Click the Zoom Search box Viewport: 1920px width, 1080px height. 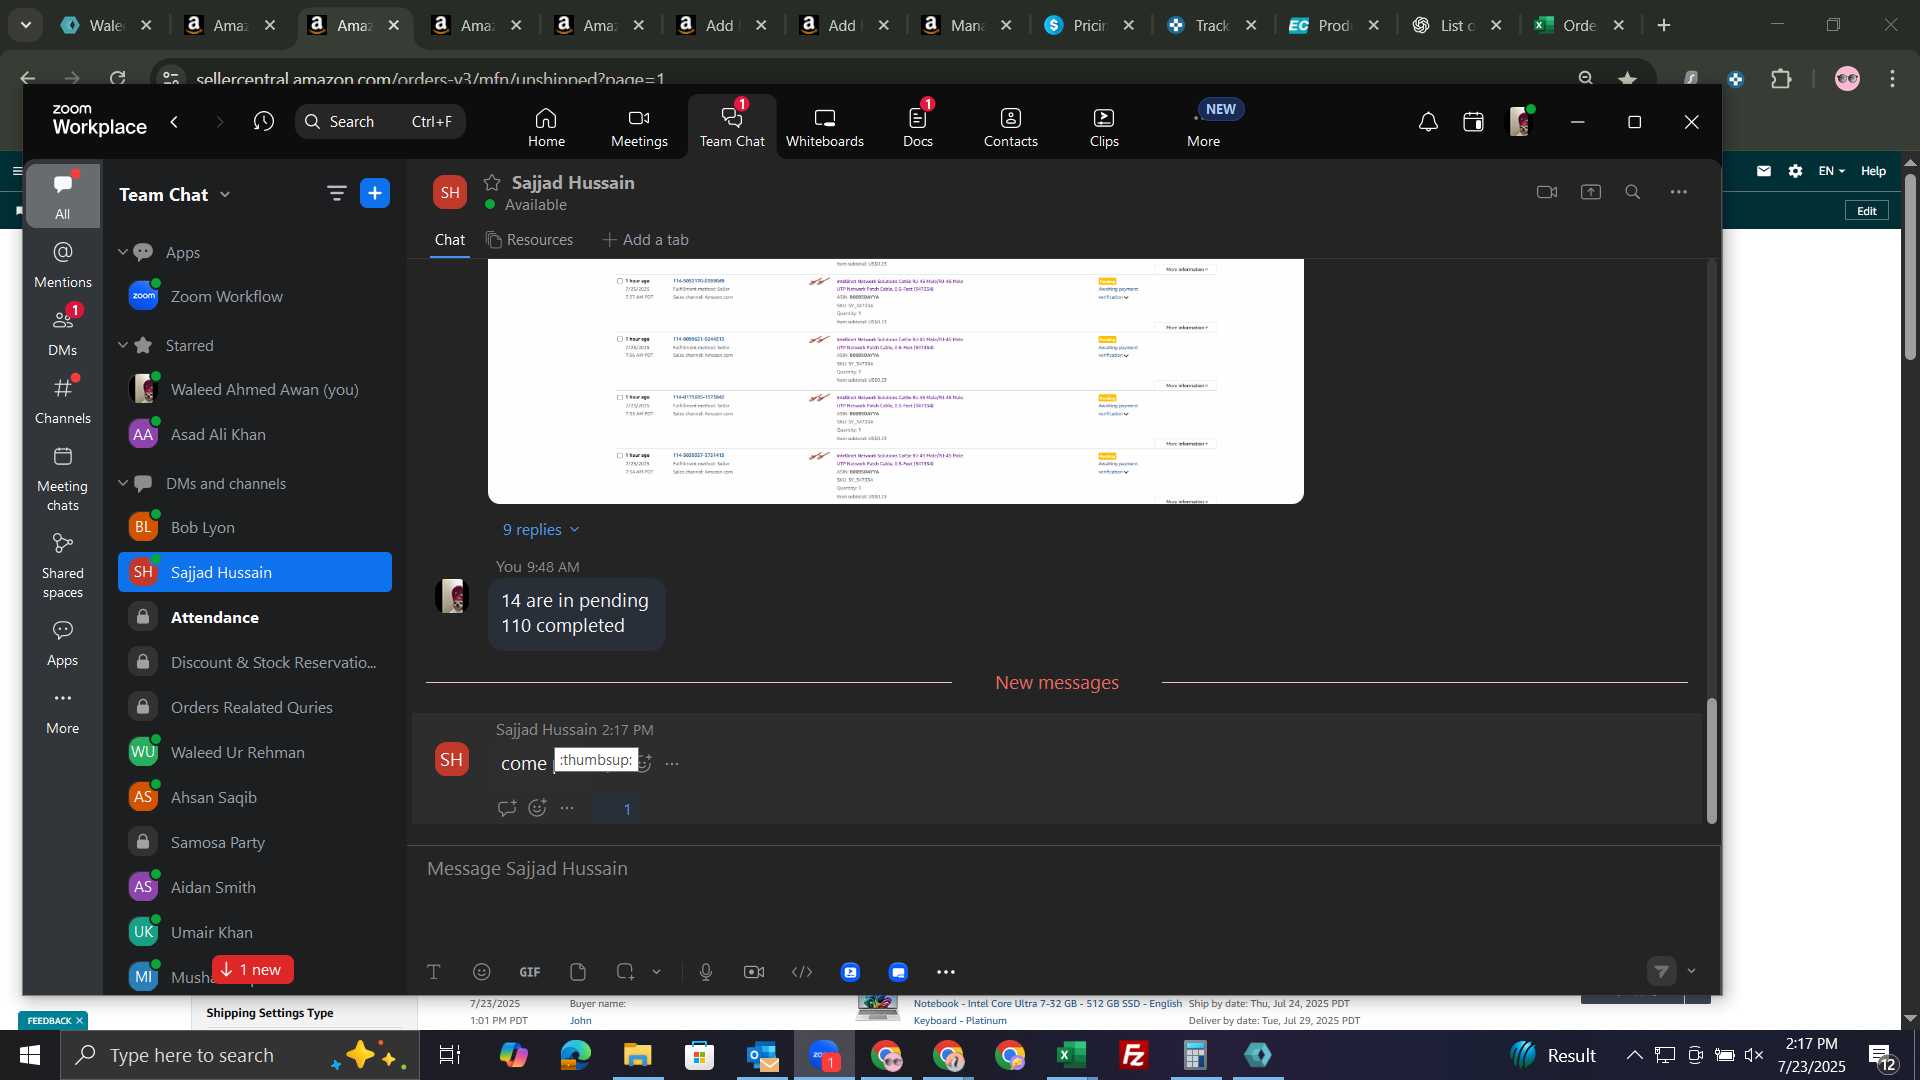pos(380,122)
